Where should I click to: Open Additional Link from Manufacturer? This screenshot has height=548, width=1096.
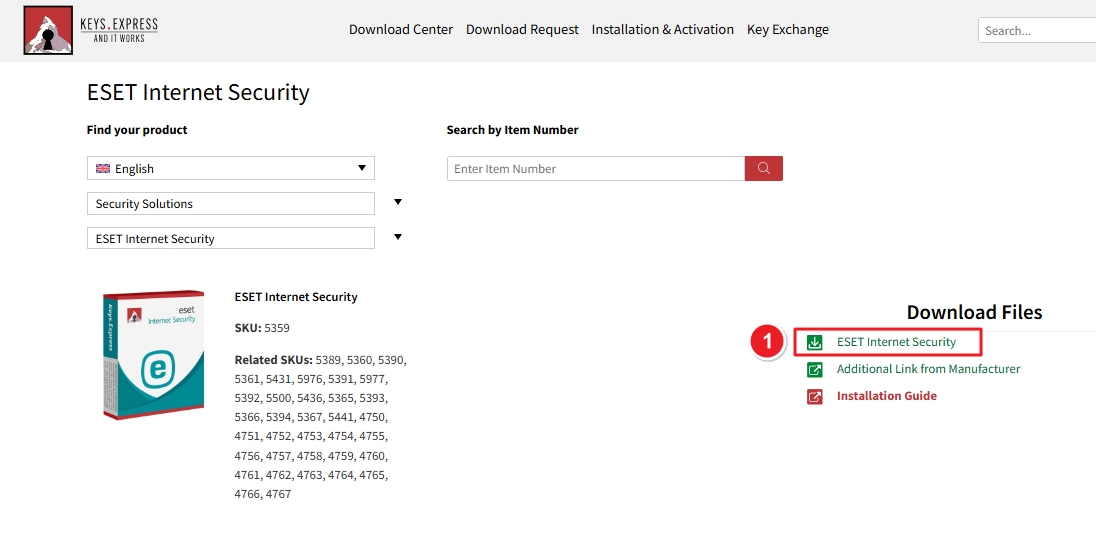click(928, 369)
